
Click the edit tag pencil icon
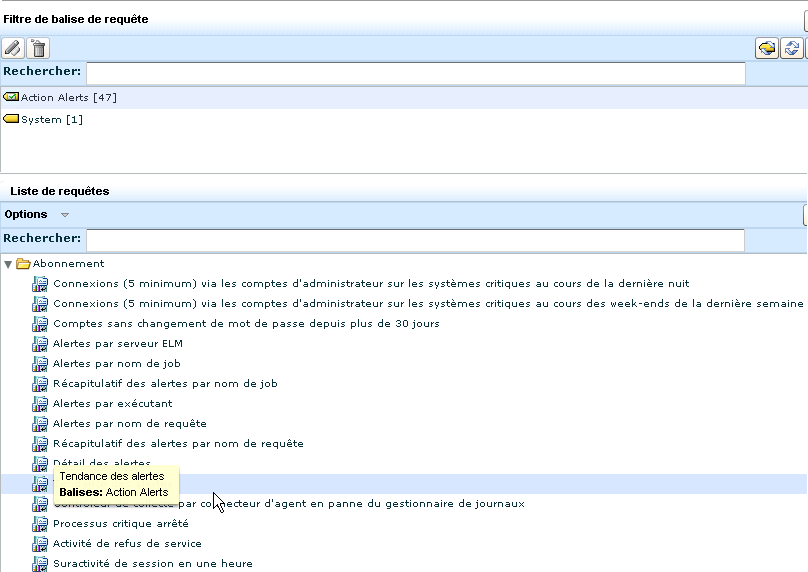point(13,48)
